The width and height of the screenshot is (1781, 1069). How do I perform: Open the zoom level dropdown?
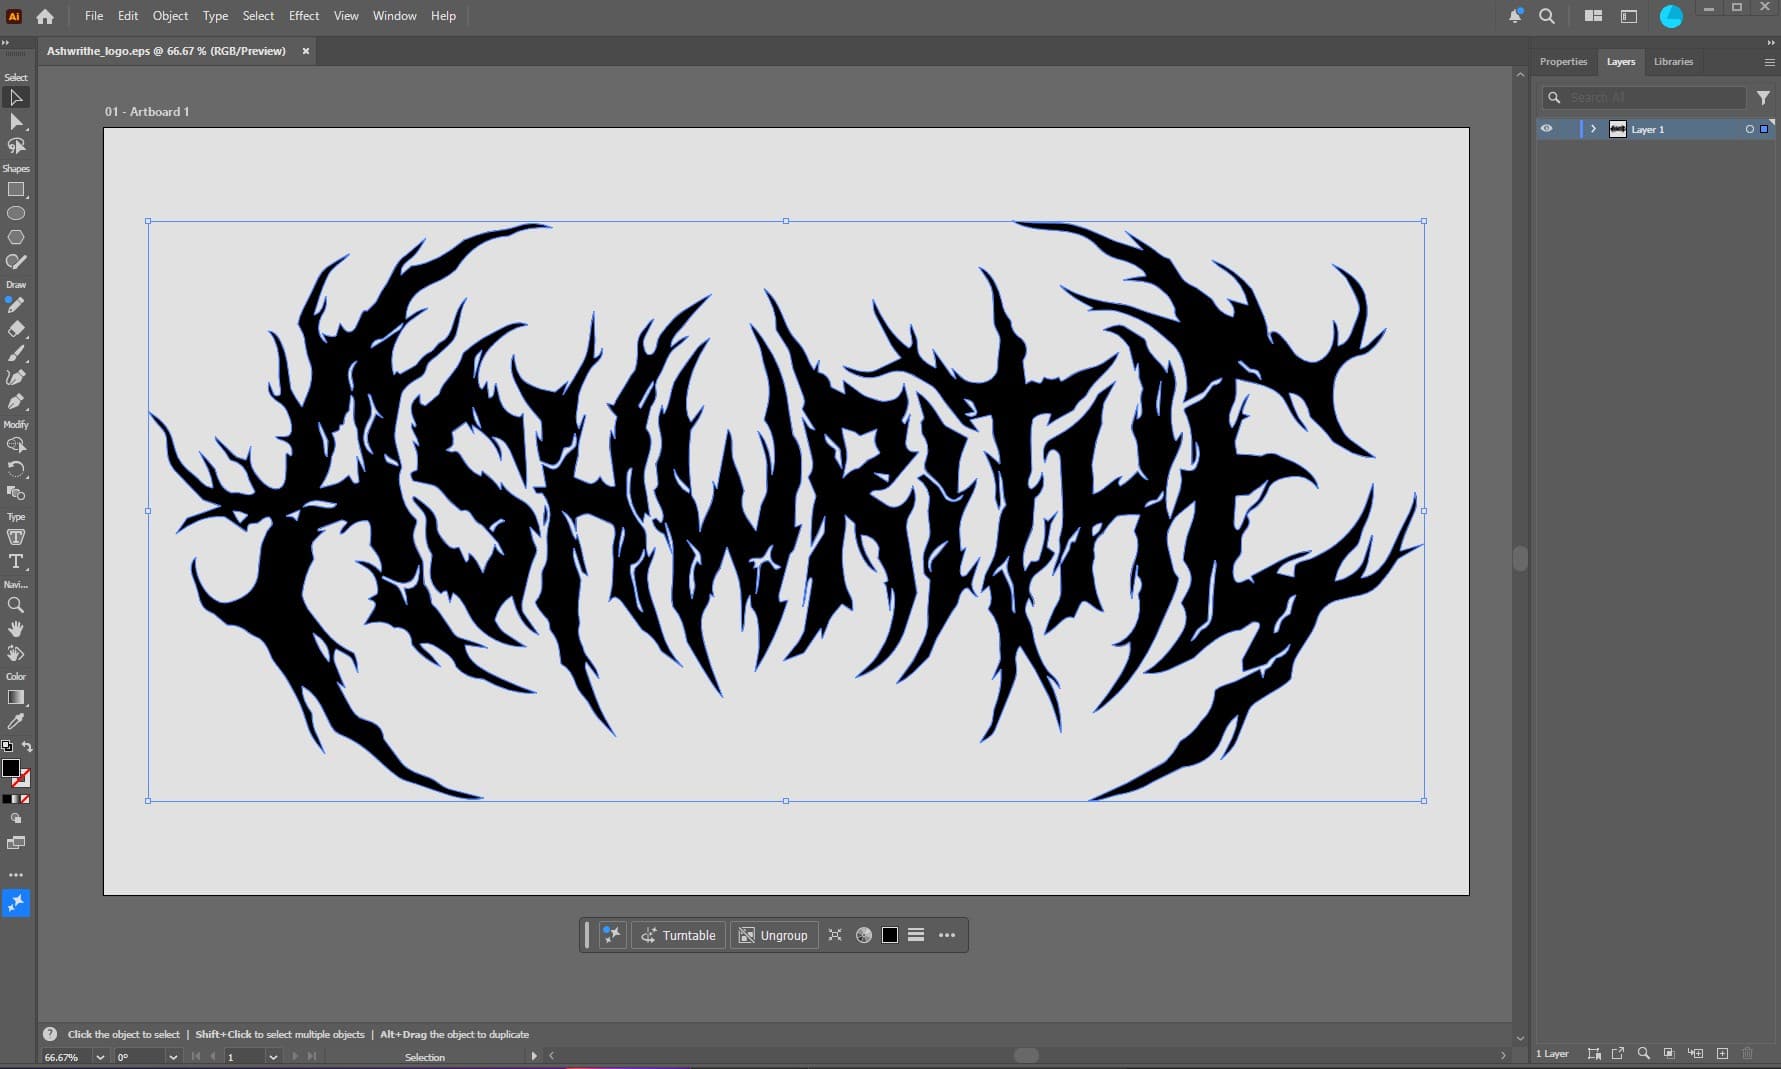[99, 1057]
